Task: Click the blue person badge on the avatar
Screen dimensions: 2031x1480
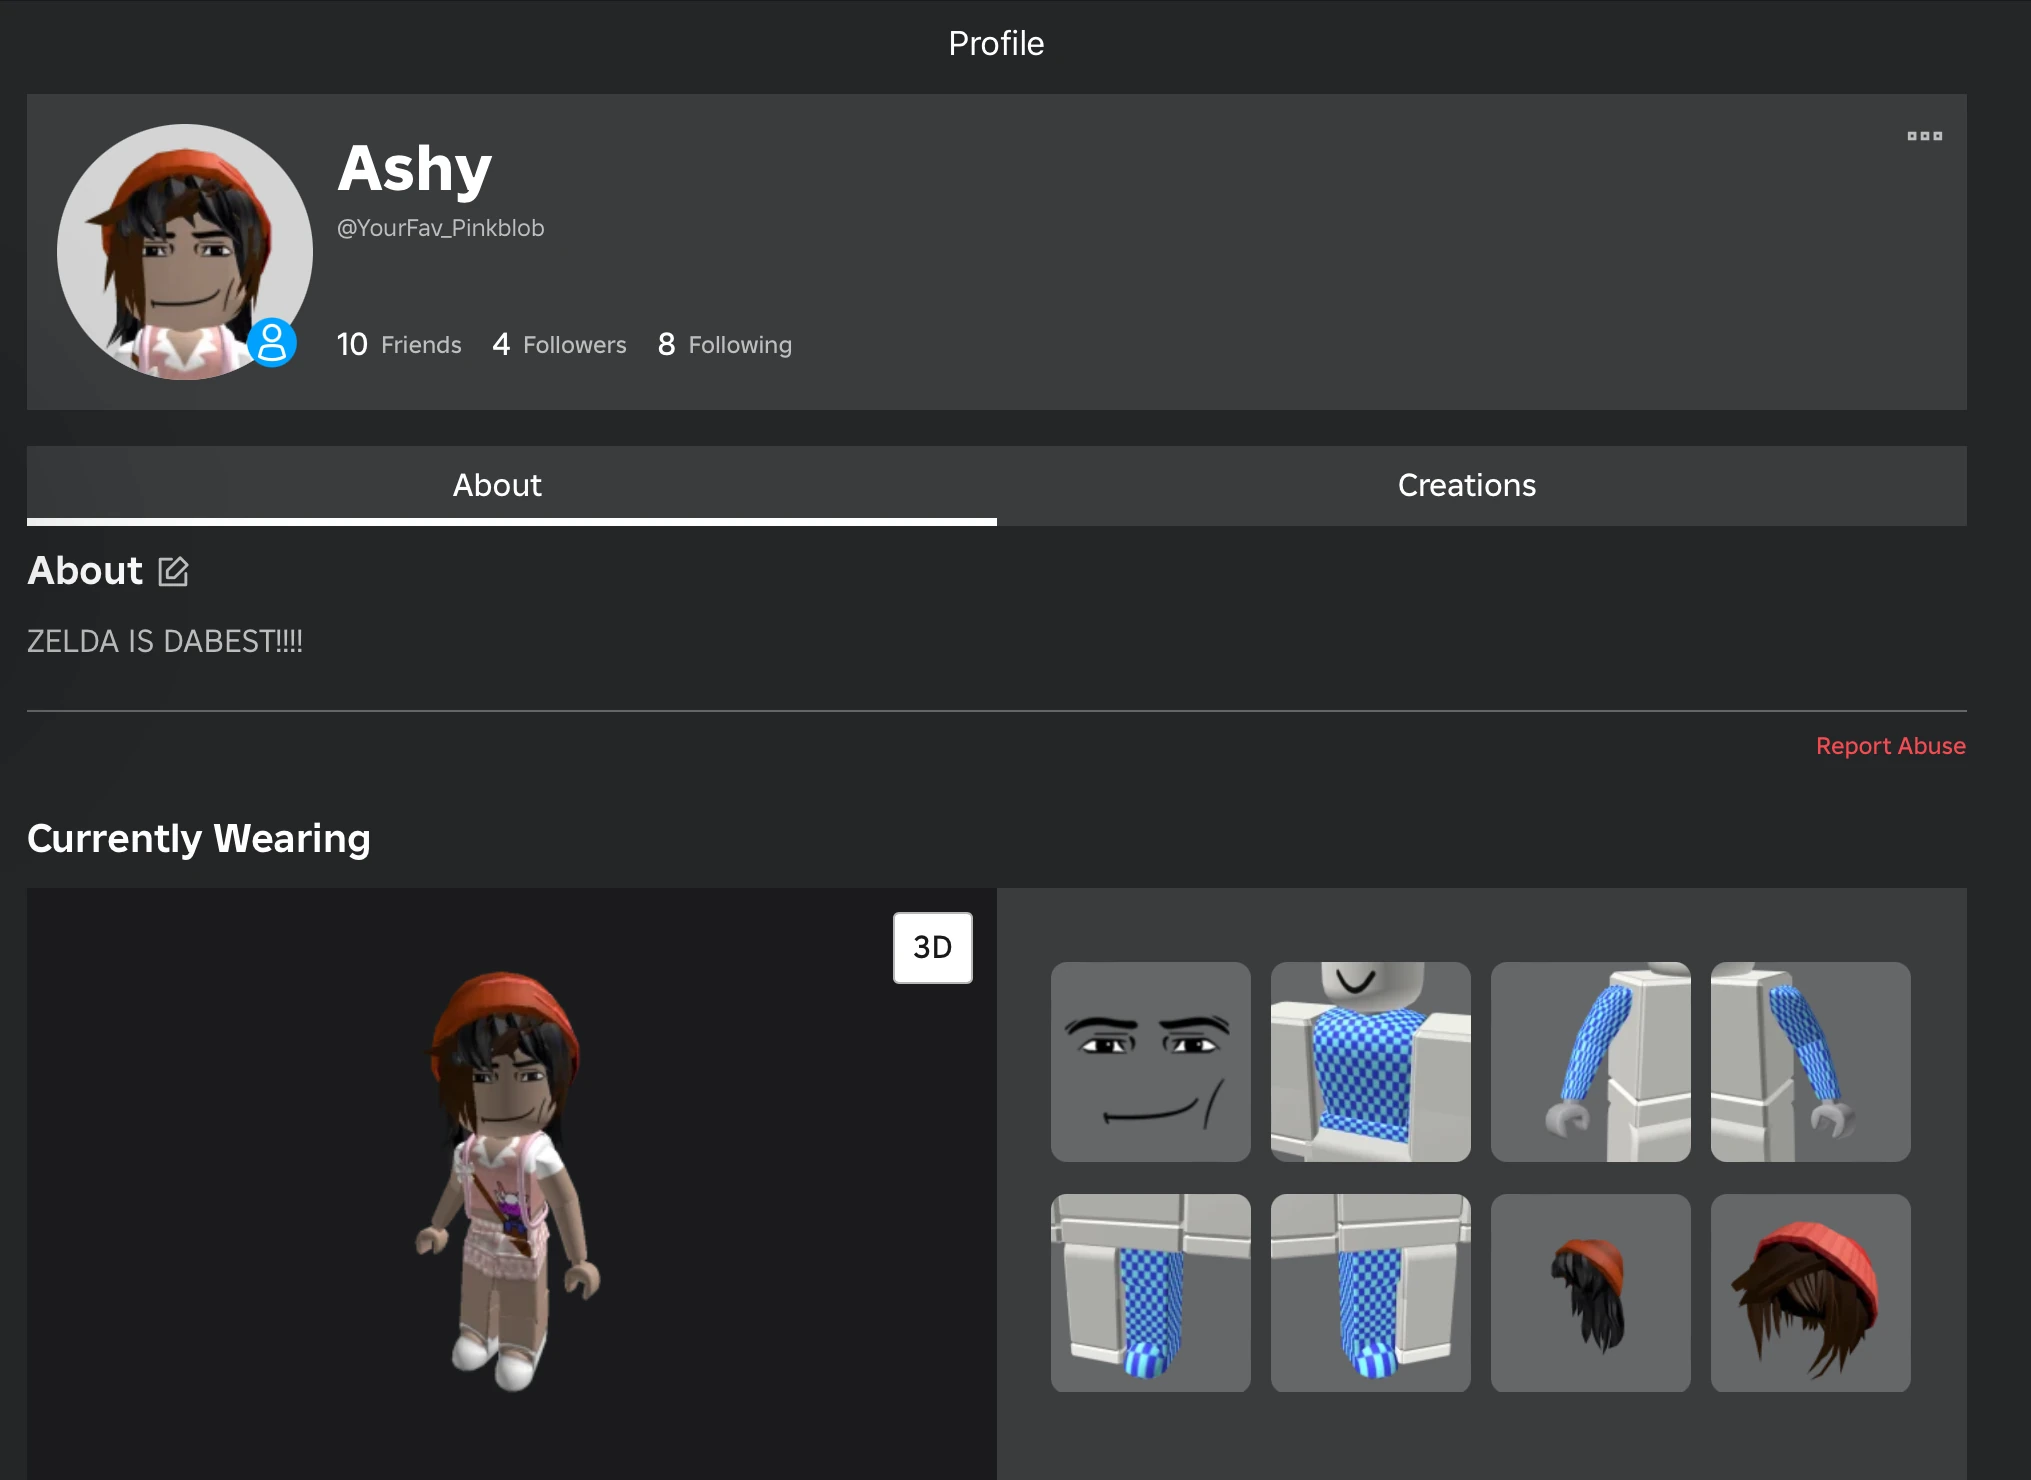Action: (x=273, y=344)
